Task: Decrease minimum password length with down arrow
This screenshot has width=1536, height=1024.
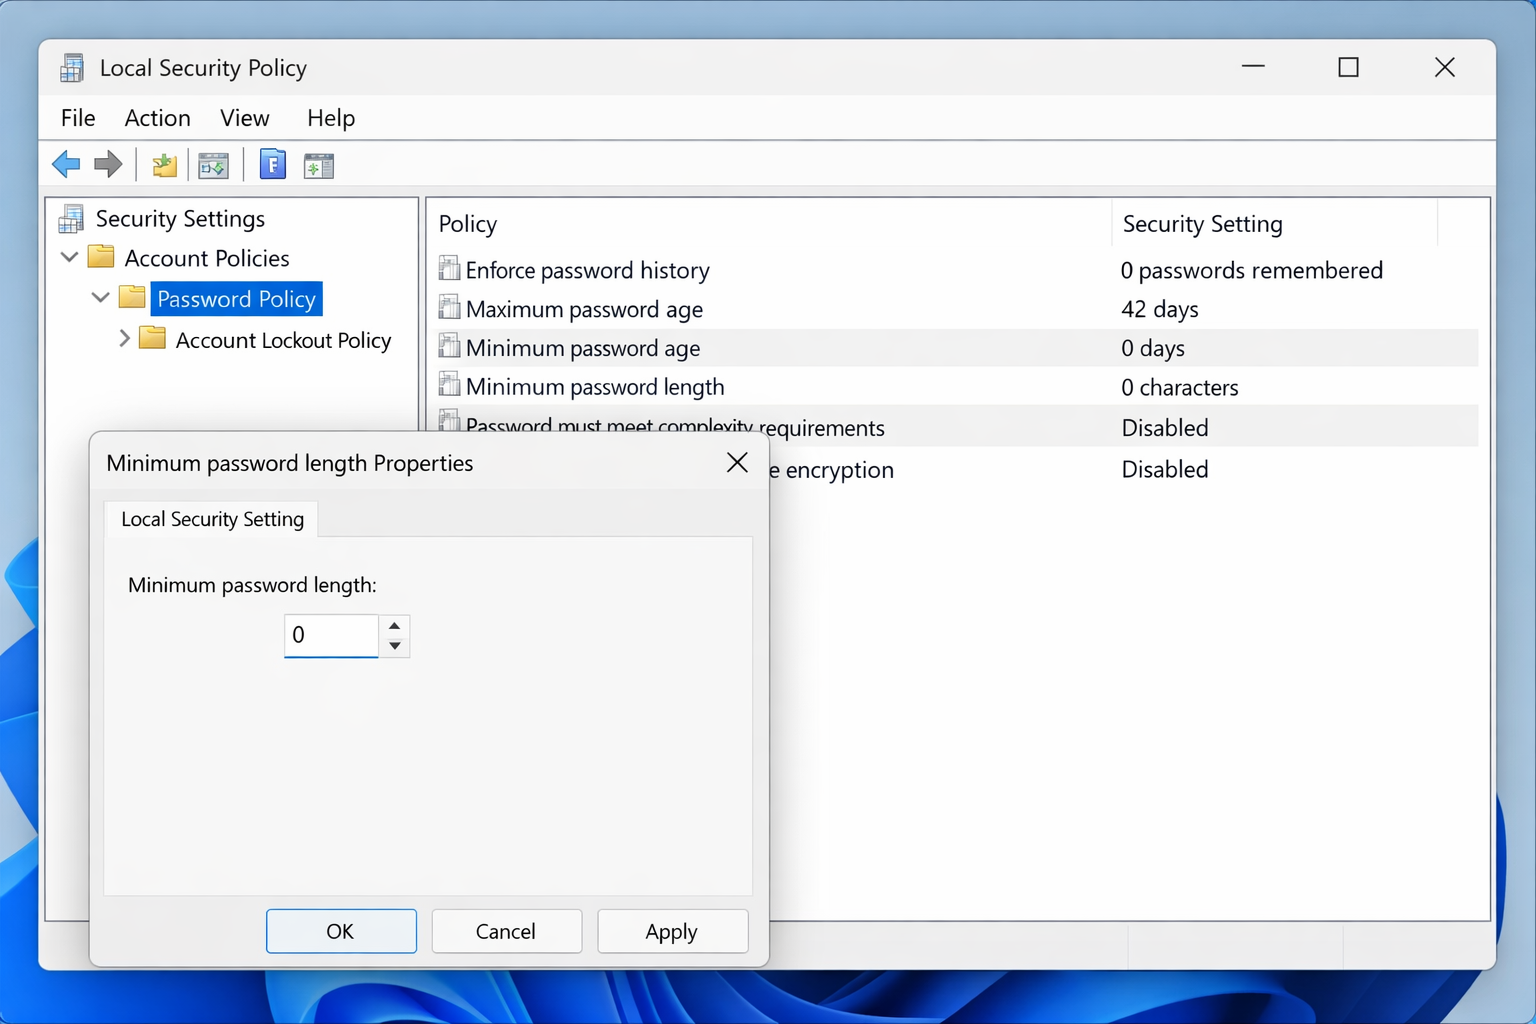Action: pos(395,646)
